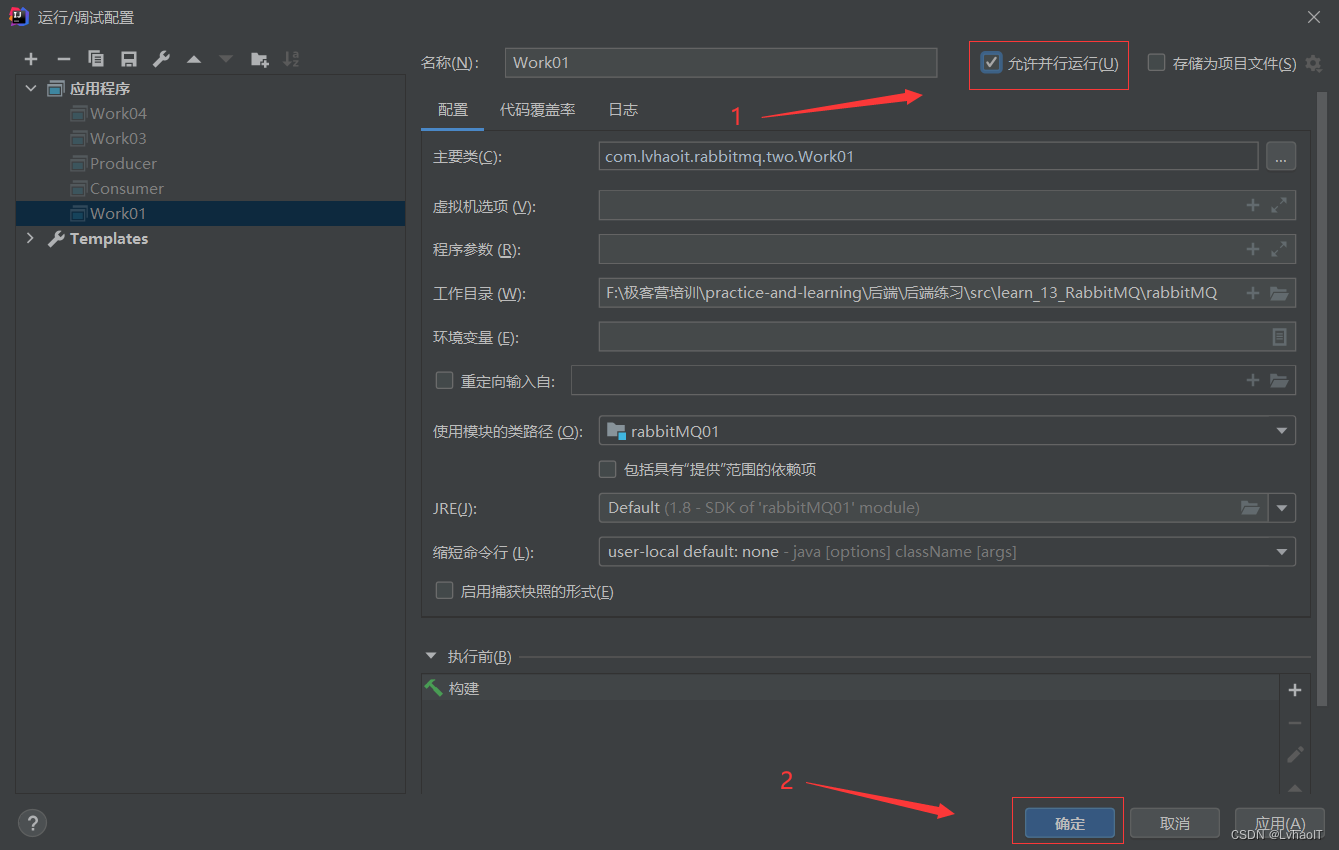Select the 构建 before-launch task

(x=850, y=688)
